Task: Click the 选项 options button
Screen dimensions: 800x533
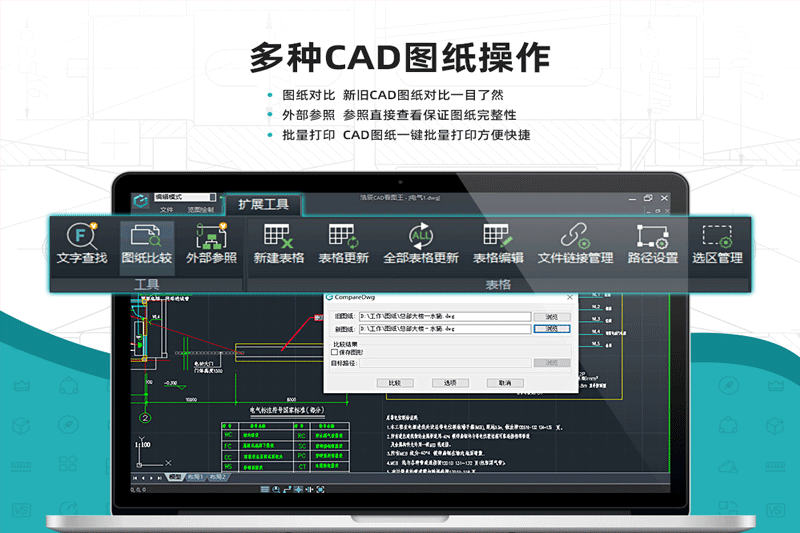Action: (x=449, y=383)
